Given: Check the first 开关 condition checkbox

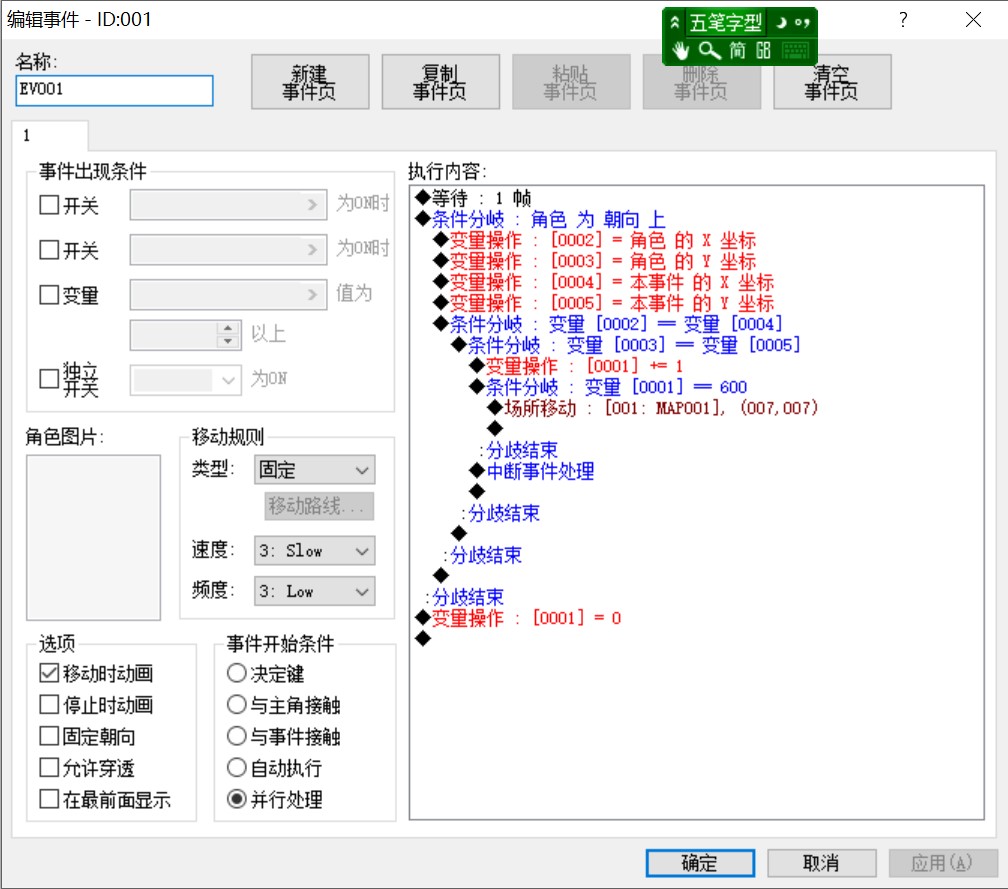Looking at the screenshot, I should coord(49,205).
